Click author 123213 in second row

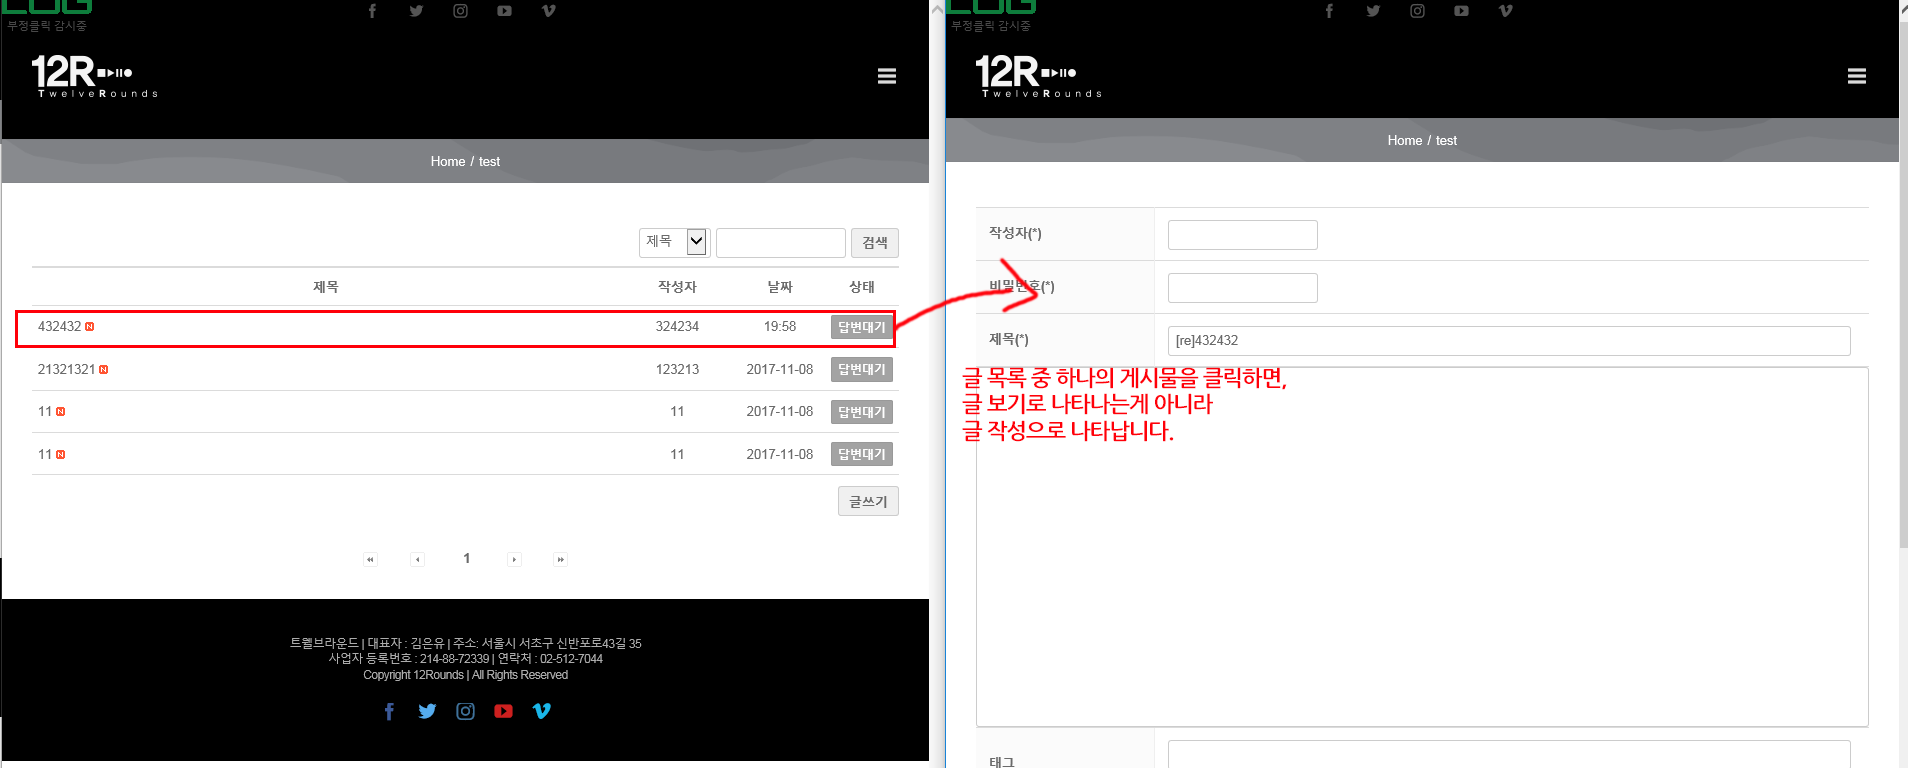click(x=677, y=370)
